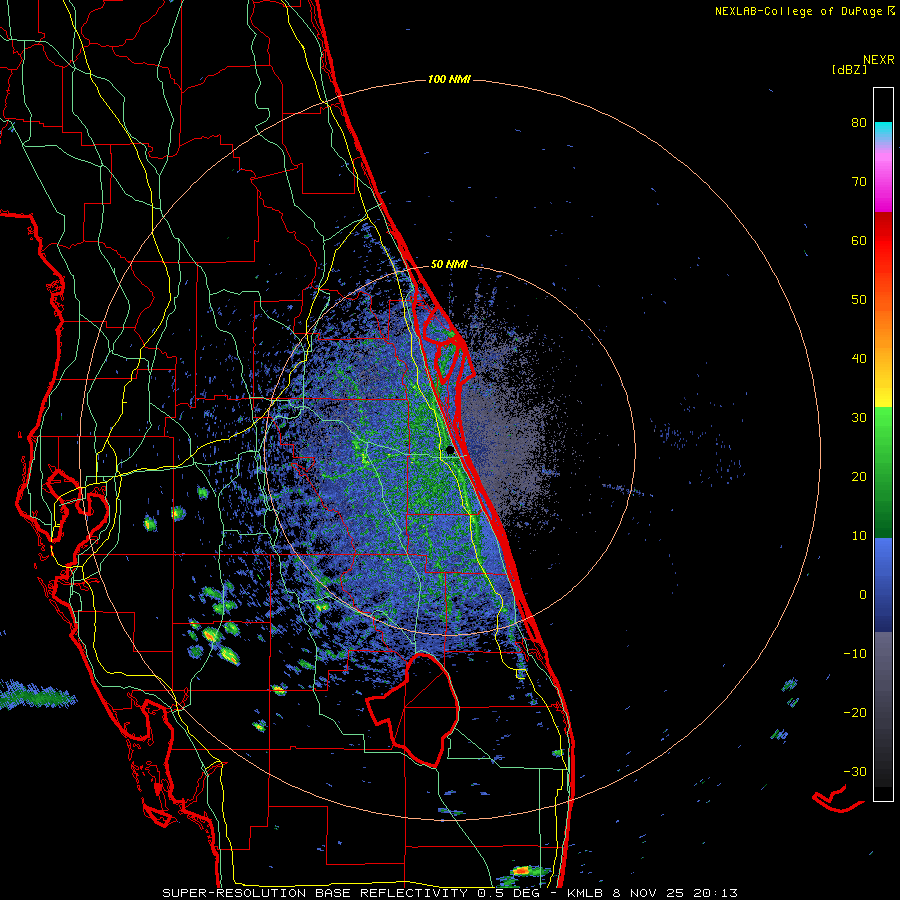Image resolution: width=900 pixels, height=900 pixels.
Task: Select the -20 value on the dBZ scale
Action: (x=855, y=713)
